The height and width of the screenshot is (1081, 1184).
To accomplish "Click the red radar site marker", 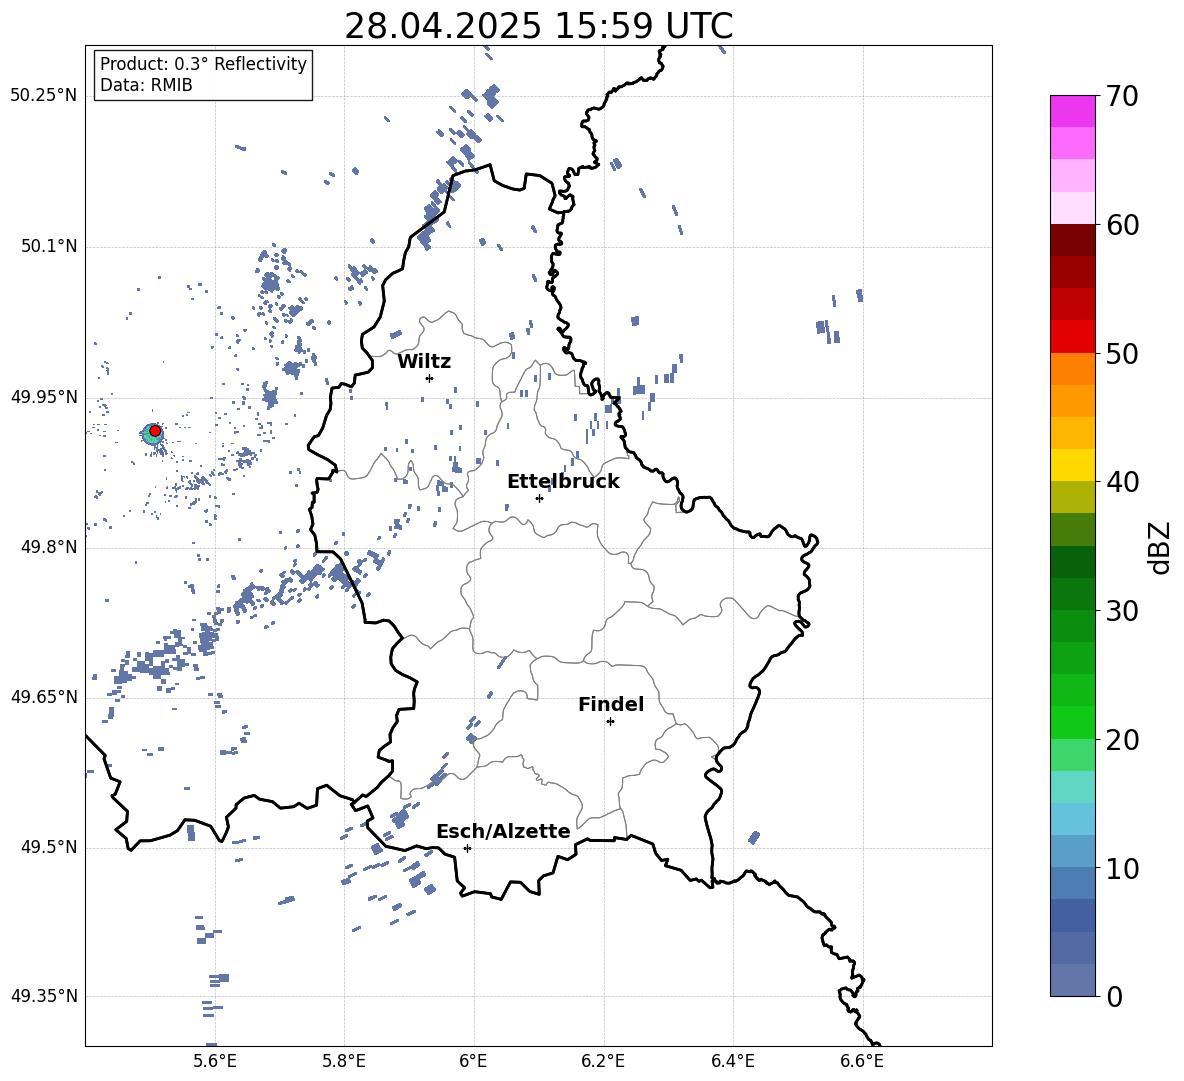I will click(x=155, y=431).
